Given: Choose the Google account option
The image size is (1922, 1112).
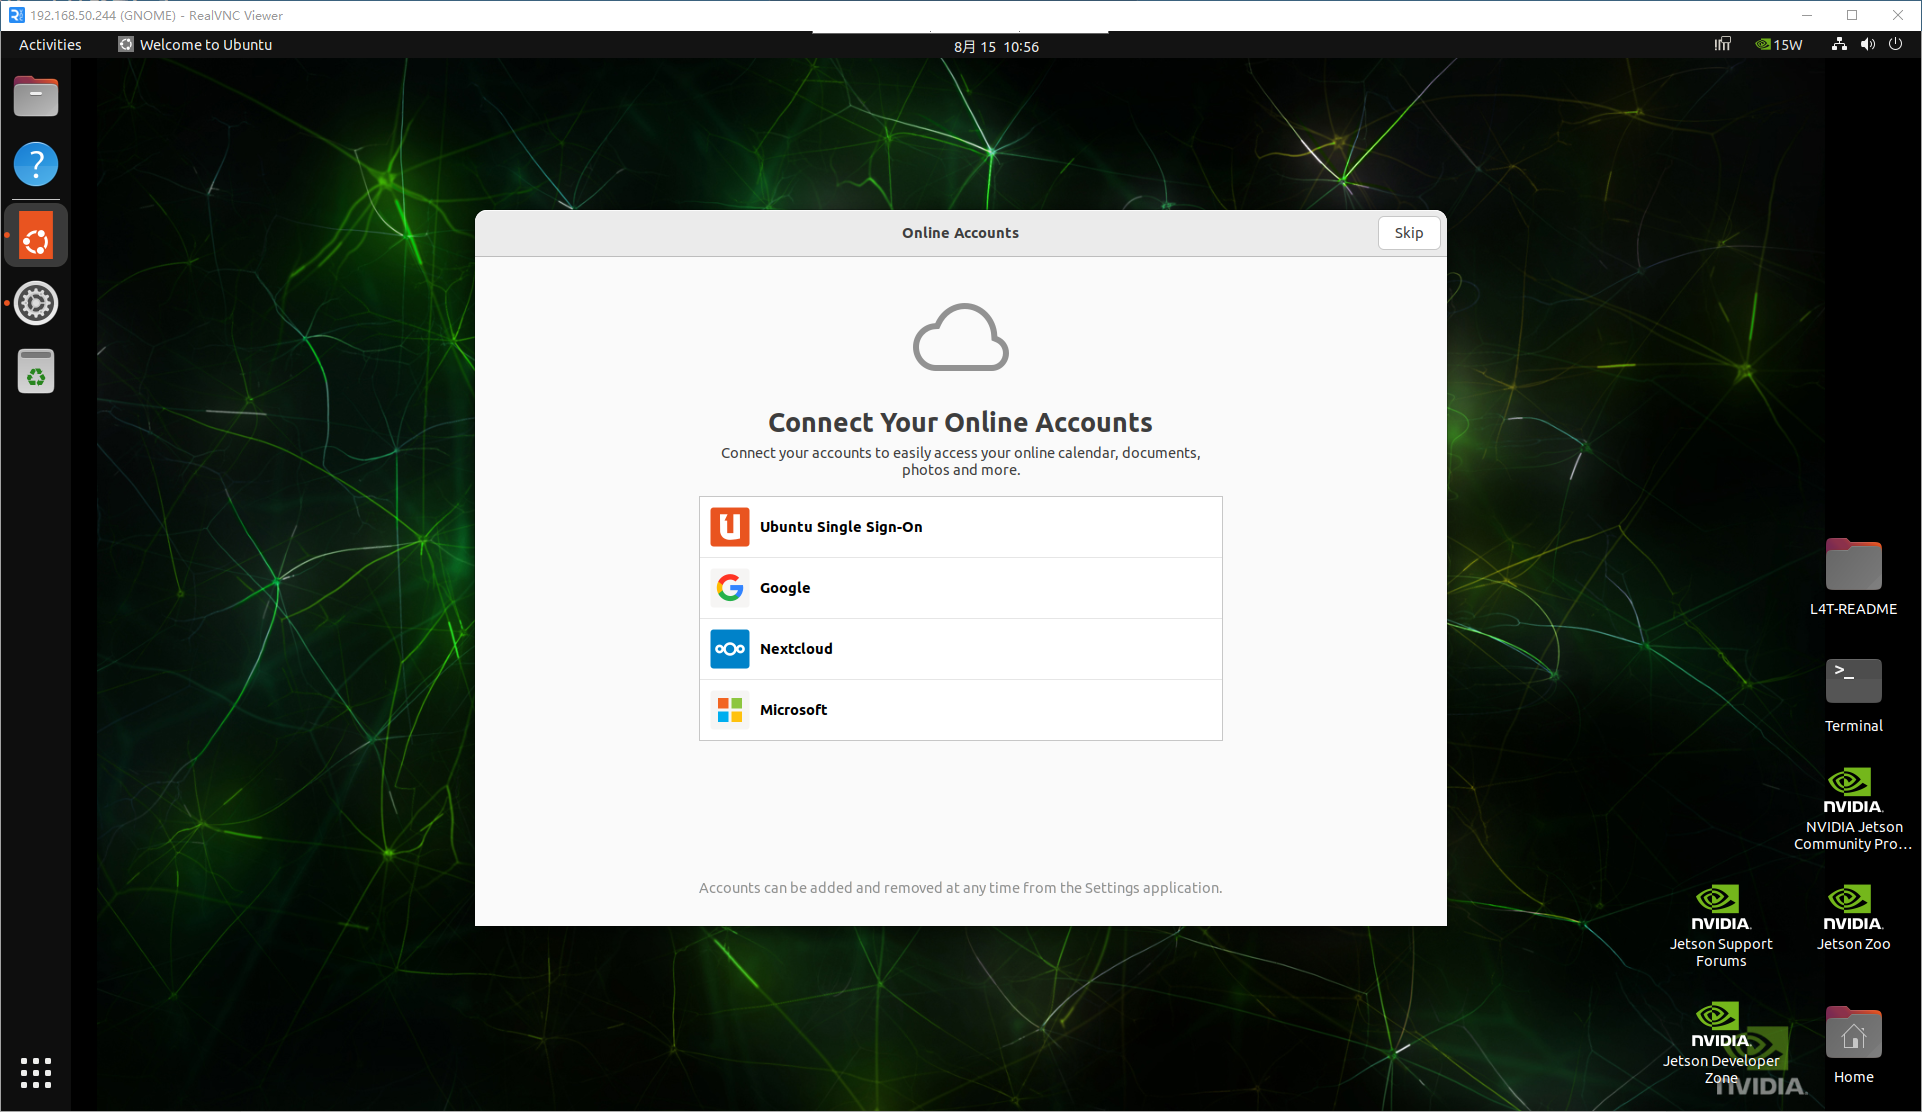Looking at the screenshot, I should 960,588.
